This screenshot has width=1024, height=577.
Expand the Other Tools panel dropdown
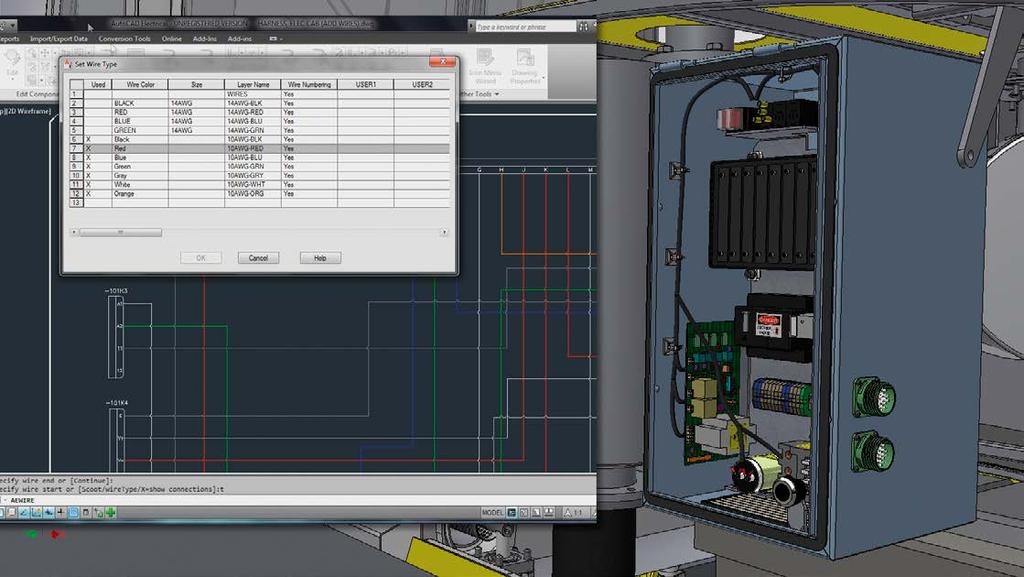coord(480,95)
